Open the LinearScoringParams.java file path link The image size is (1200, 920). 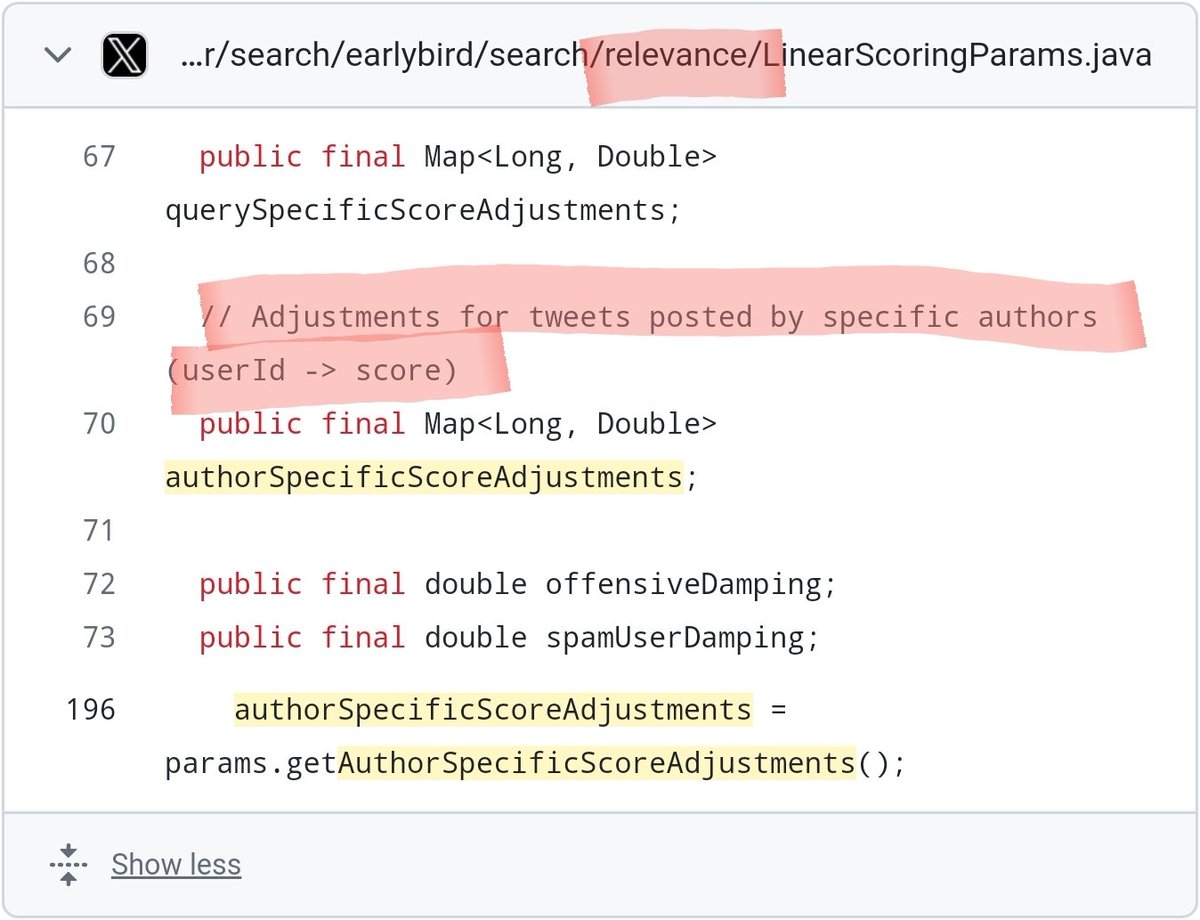(x=665, y=55)
